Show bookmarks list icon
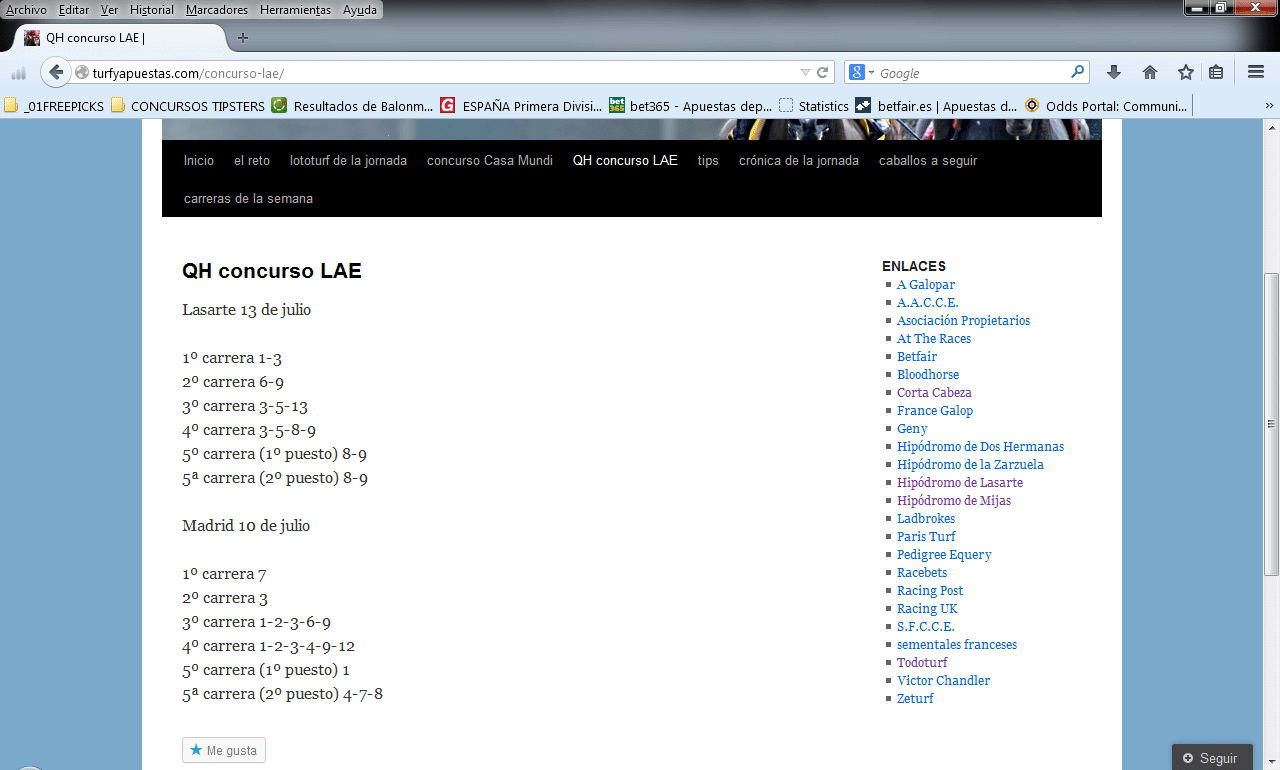The width and height of the screenshot is (1280, 770). point(1216,72)
